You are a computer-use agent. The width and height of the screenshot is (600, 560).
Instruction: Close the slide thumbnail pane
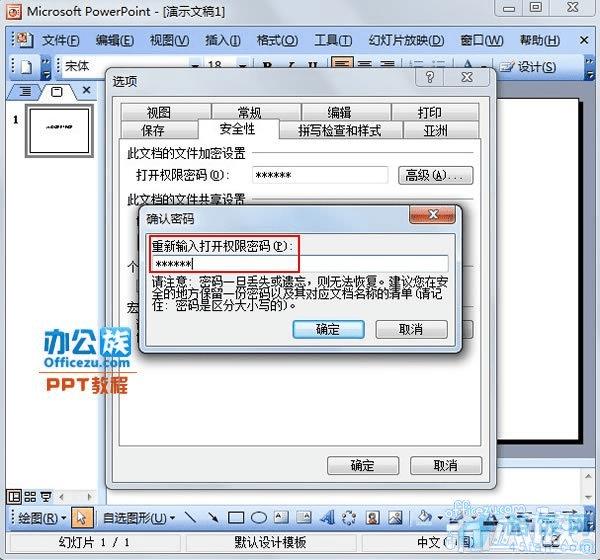[86, 90]
